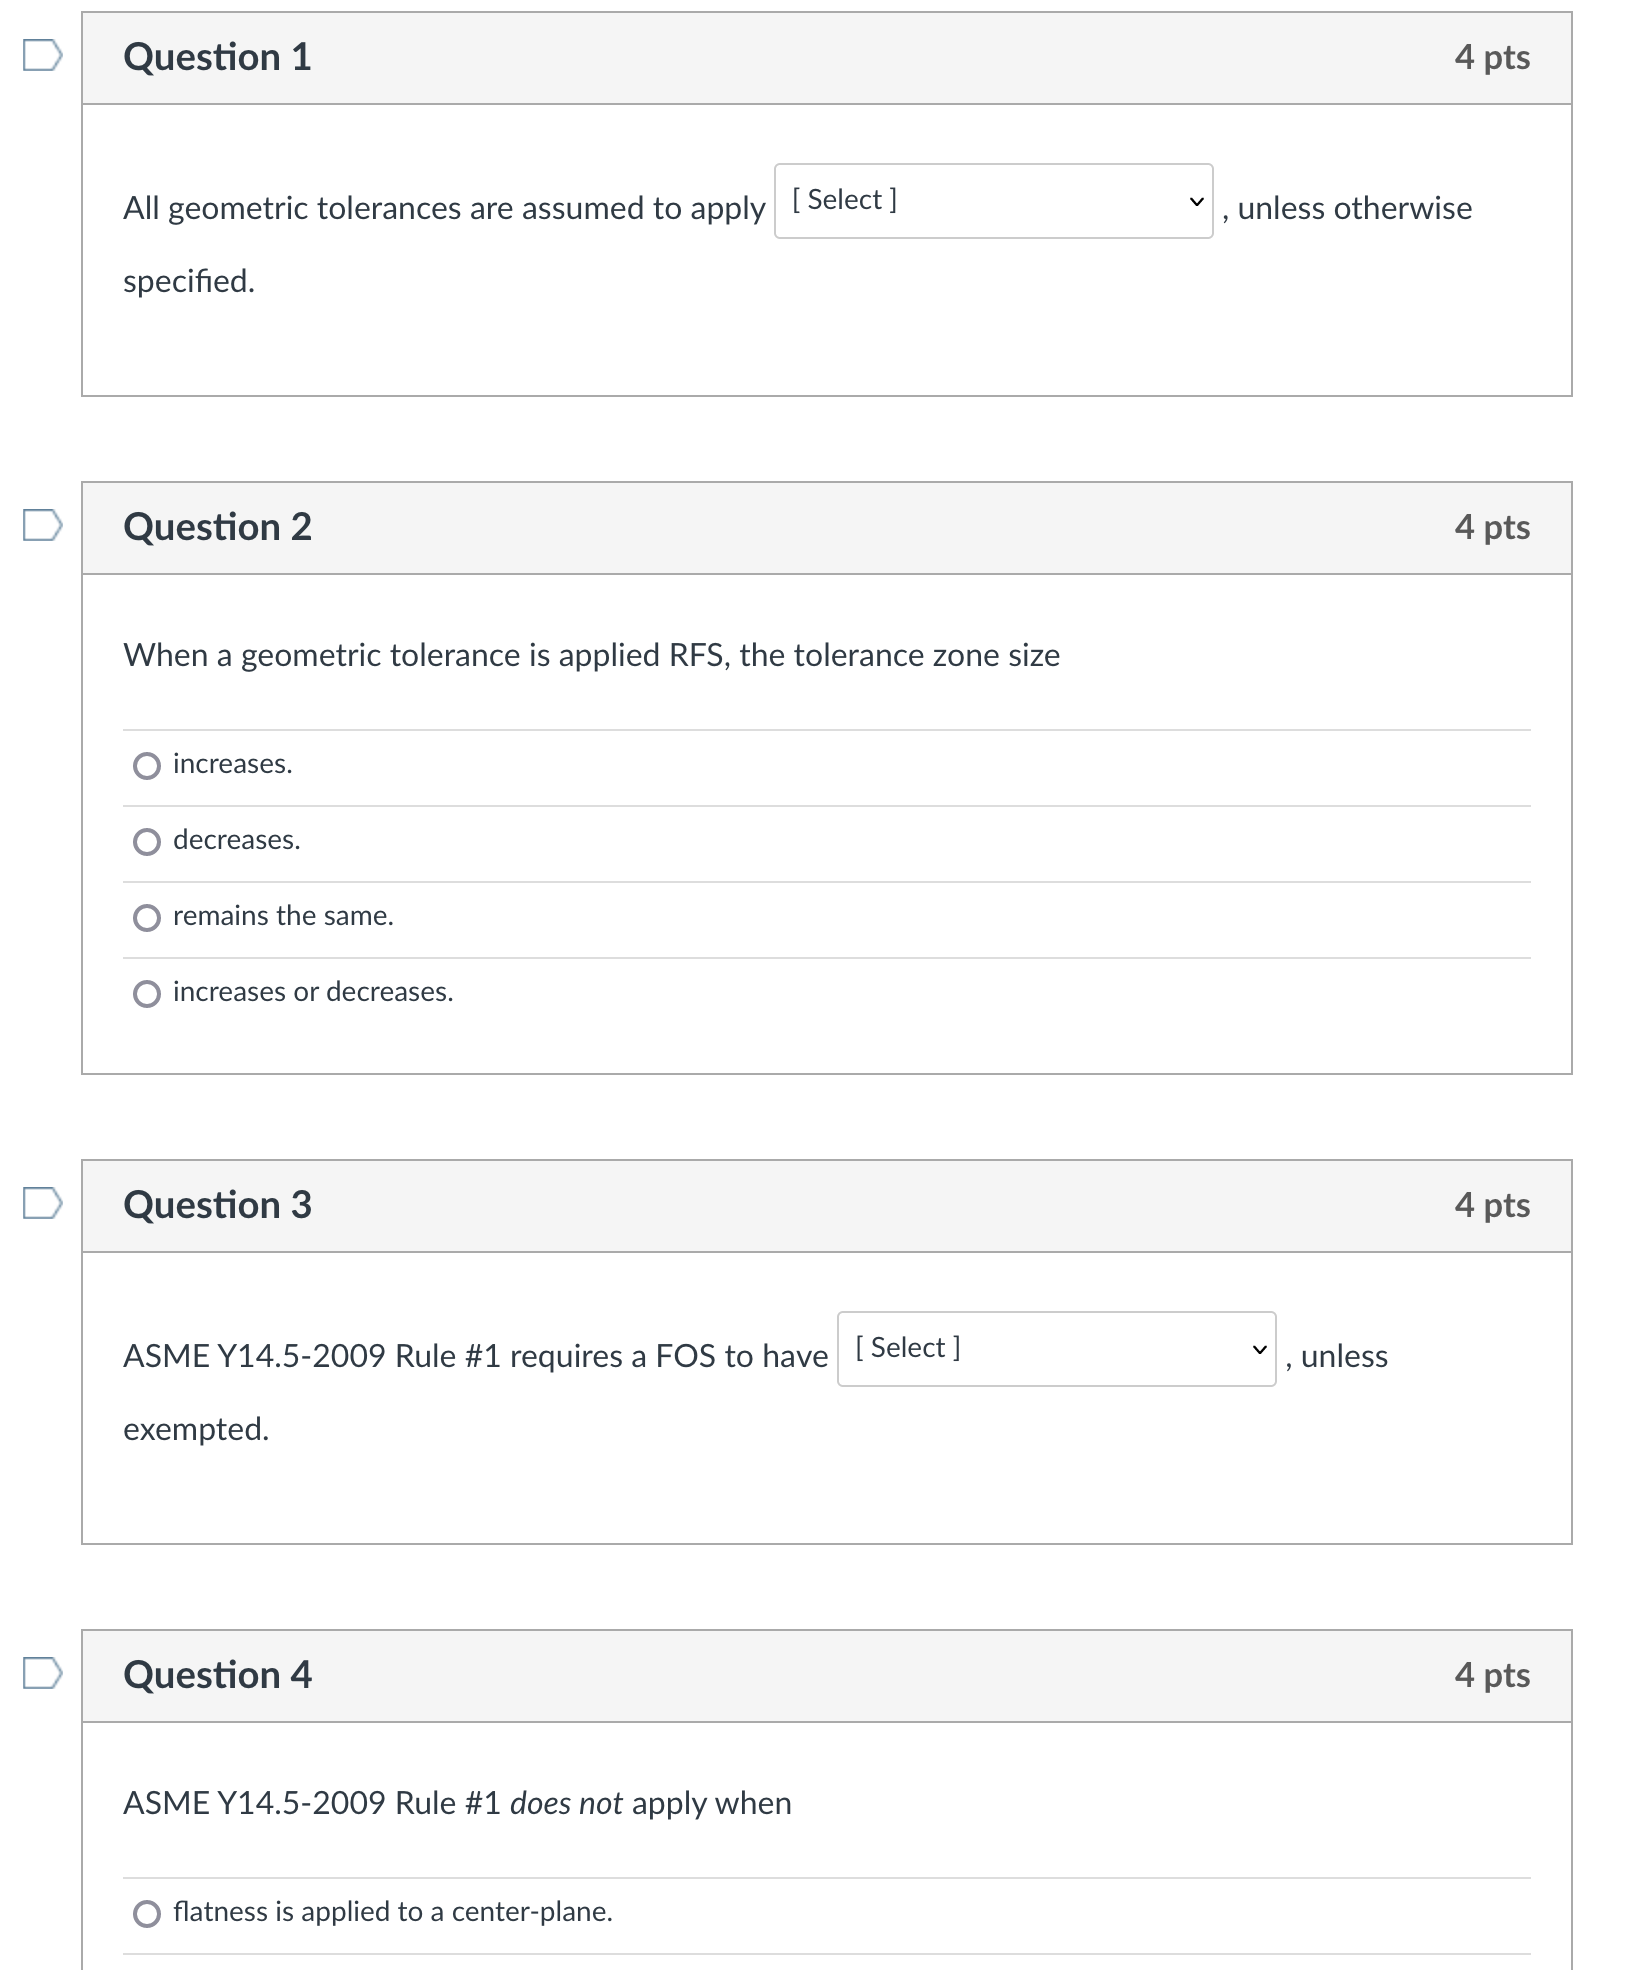
Task: Flag Question 1 for review
Action: tap(42, 56)
